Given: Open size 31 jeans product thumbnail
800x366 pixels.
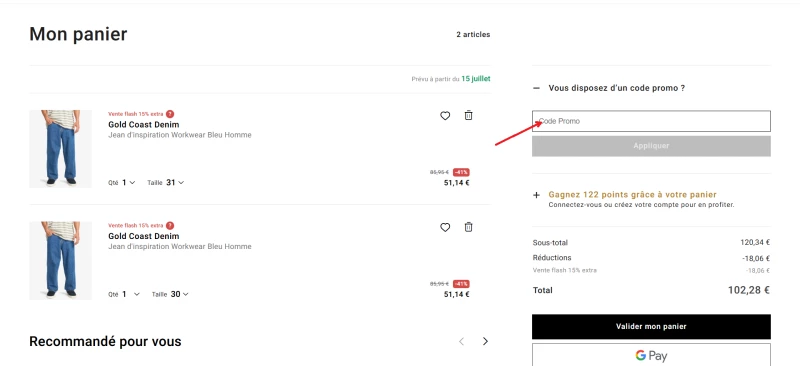Looking at the screenshot, I should (x=61, y=149).
